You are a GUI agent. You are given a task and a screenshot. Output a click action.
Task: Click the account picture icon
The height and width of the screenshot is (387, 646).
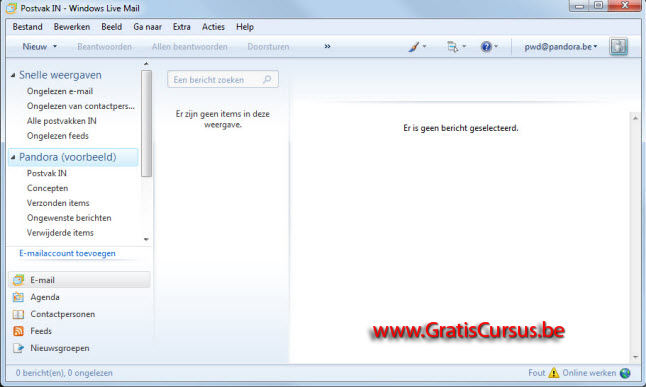tap(618, 46)
